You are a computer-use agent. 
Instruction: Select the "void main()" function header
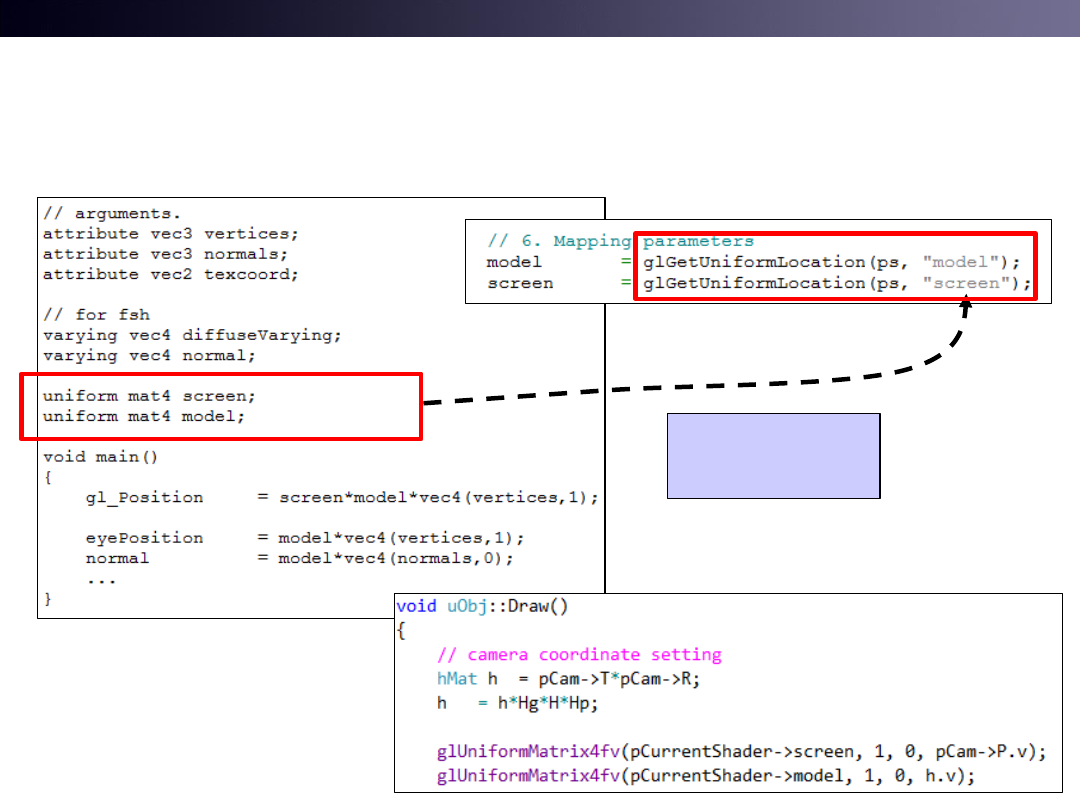pos(100,457)
